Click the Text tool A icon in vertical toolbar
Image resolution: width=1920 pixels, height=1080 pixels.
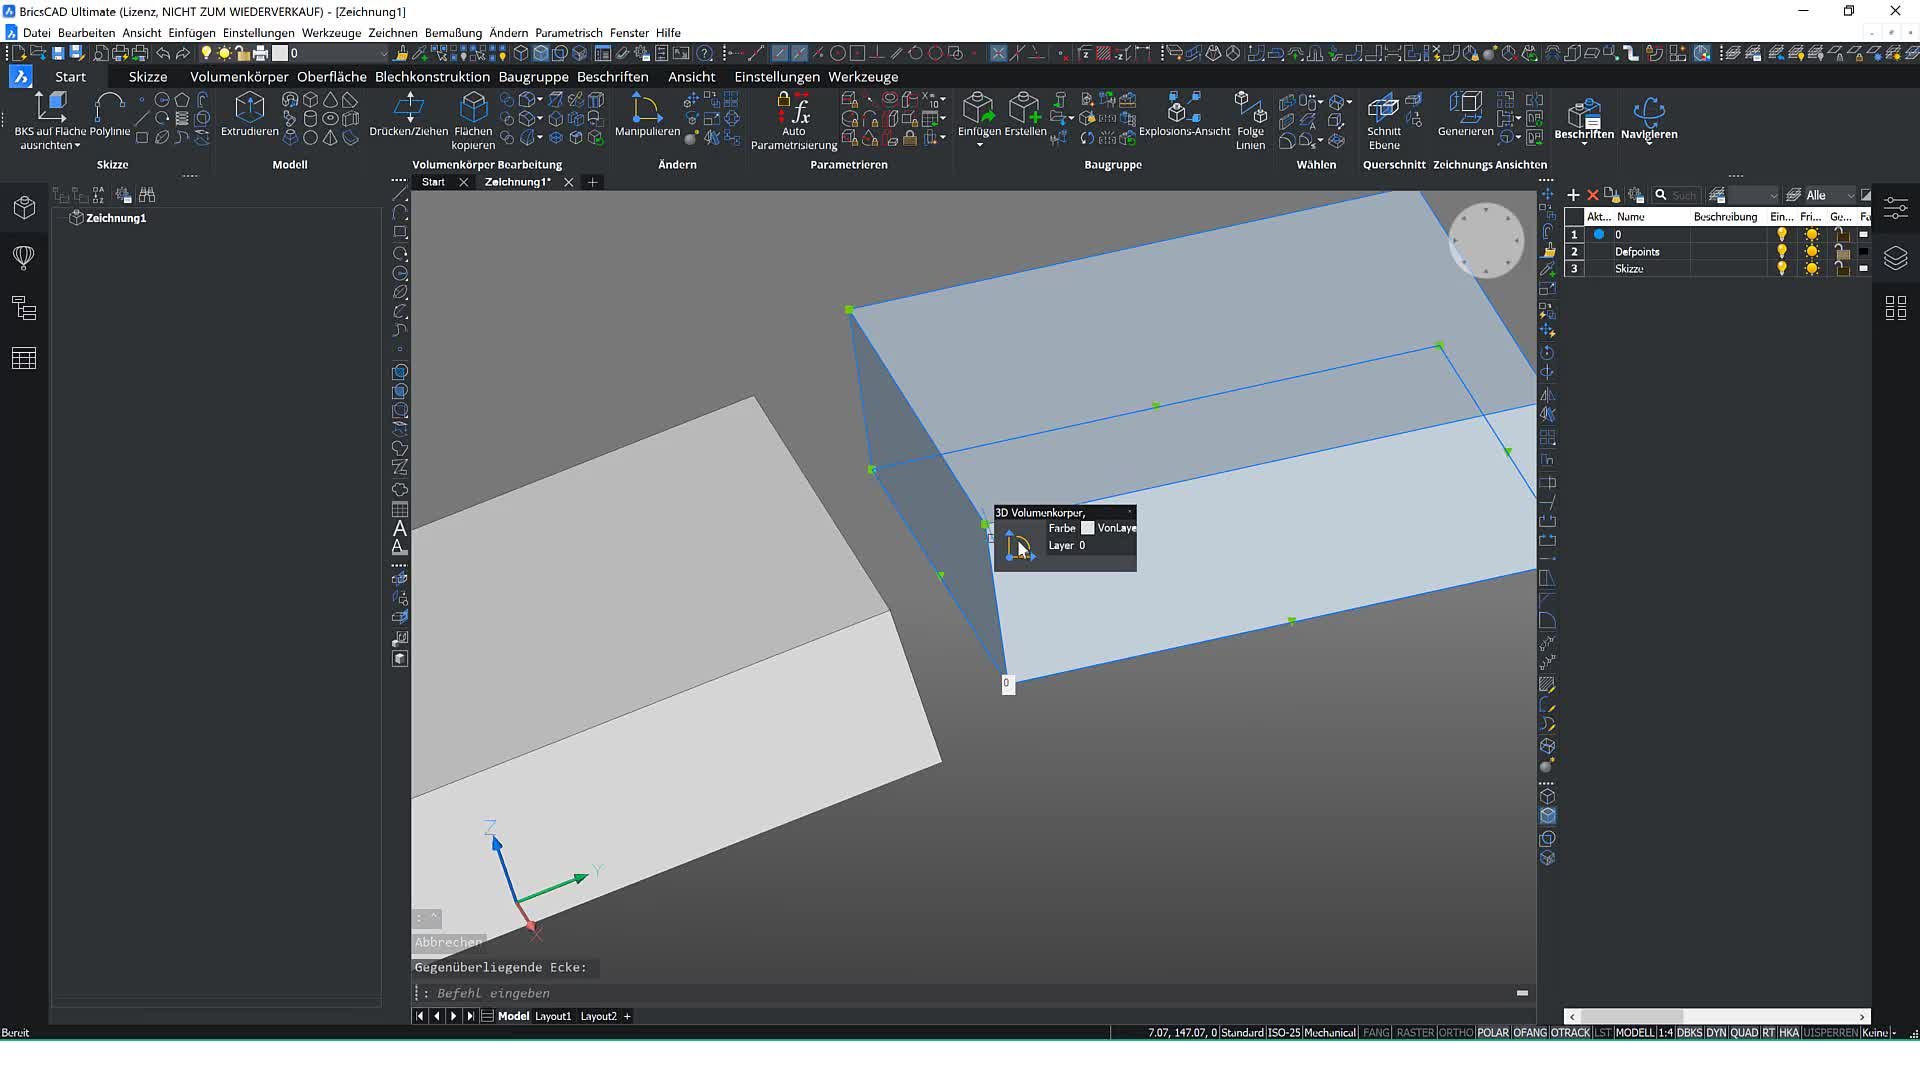click(400, 528)
